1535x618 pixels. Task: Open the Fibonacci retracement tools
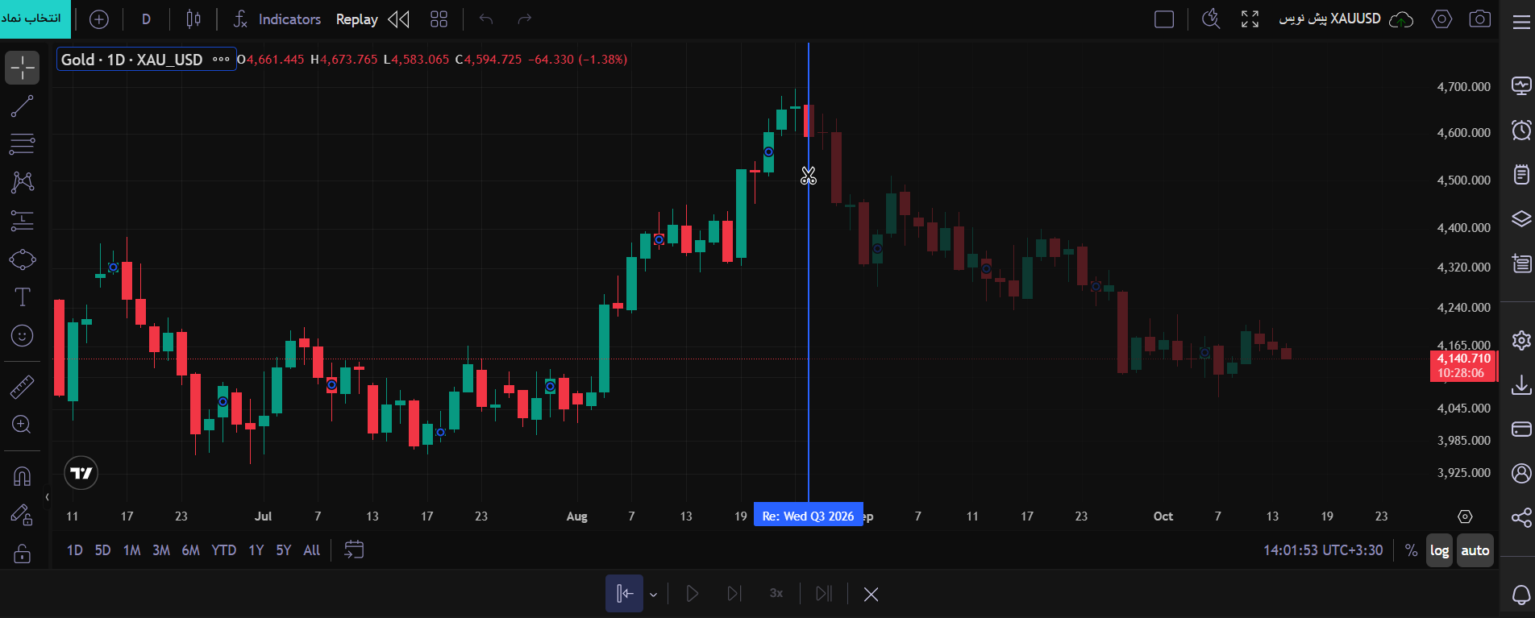coord(22,144)
